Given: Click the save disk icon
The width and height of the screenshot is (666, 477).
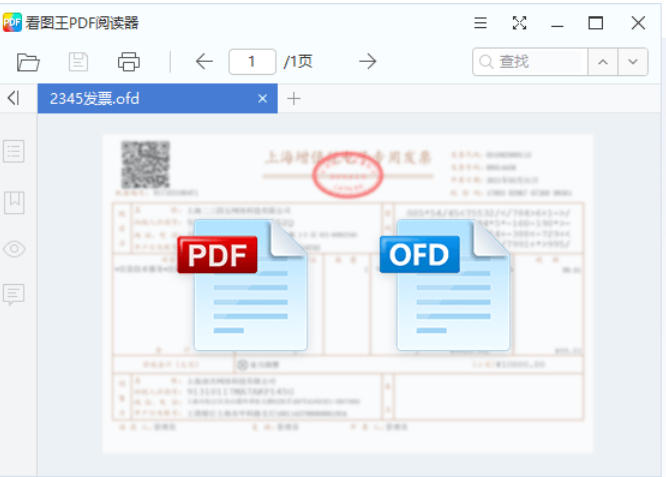Looking at the screenshot, I should 78,62.
